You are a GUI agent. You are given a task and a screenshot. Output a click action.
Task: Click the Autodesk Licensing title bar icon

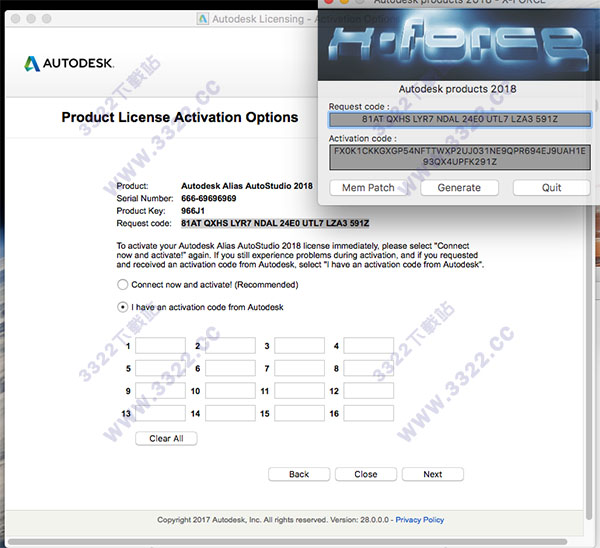(202, 19)
